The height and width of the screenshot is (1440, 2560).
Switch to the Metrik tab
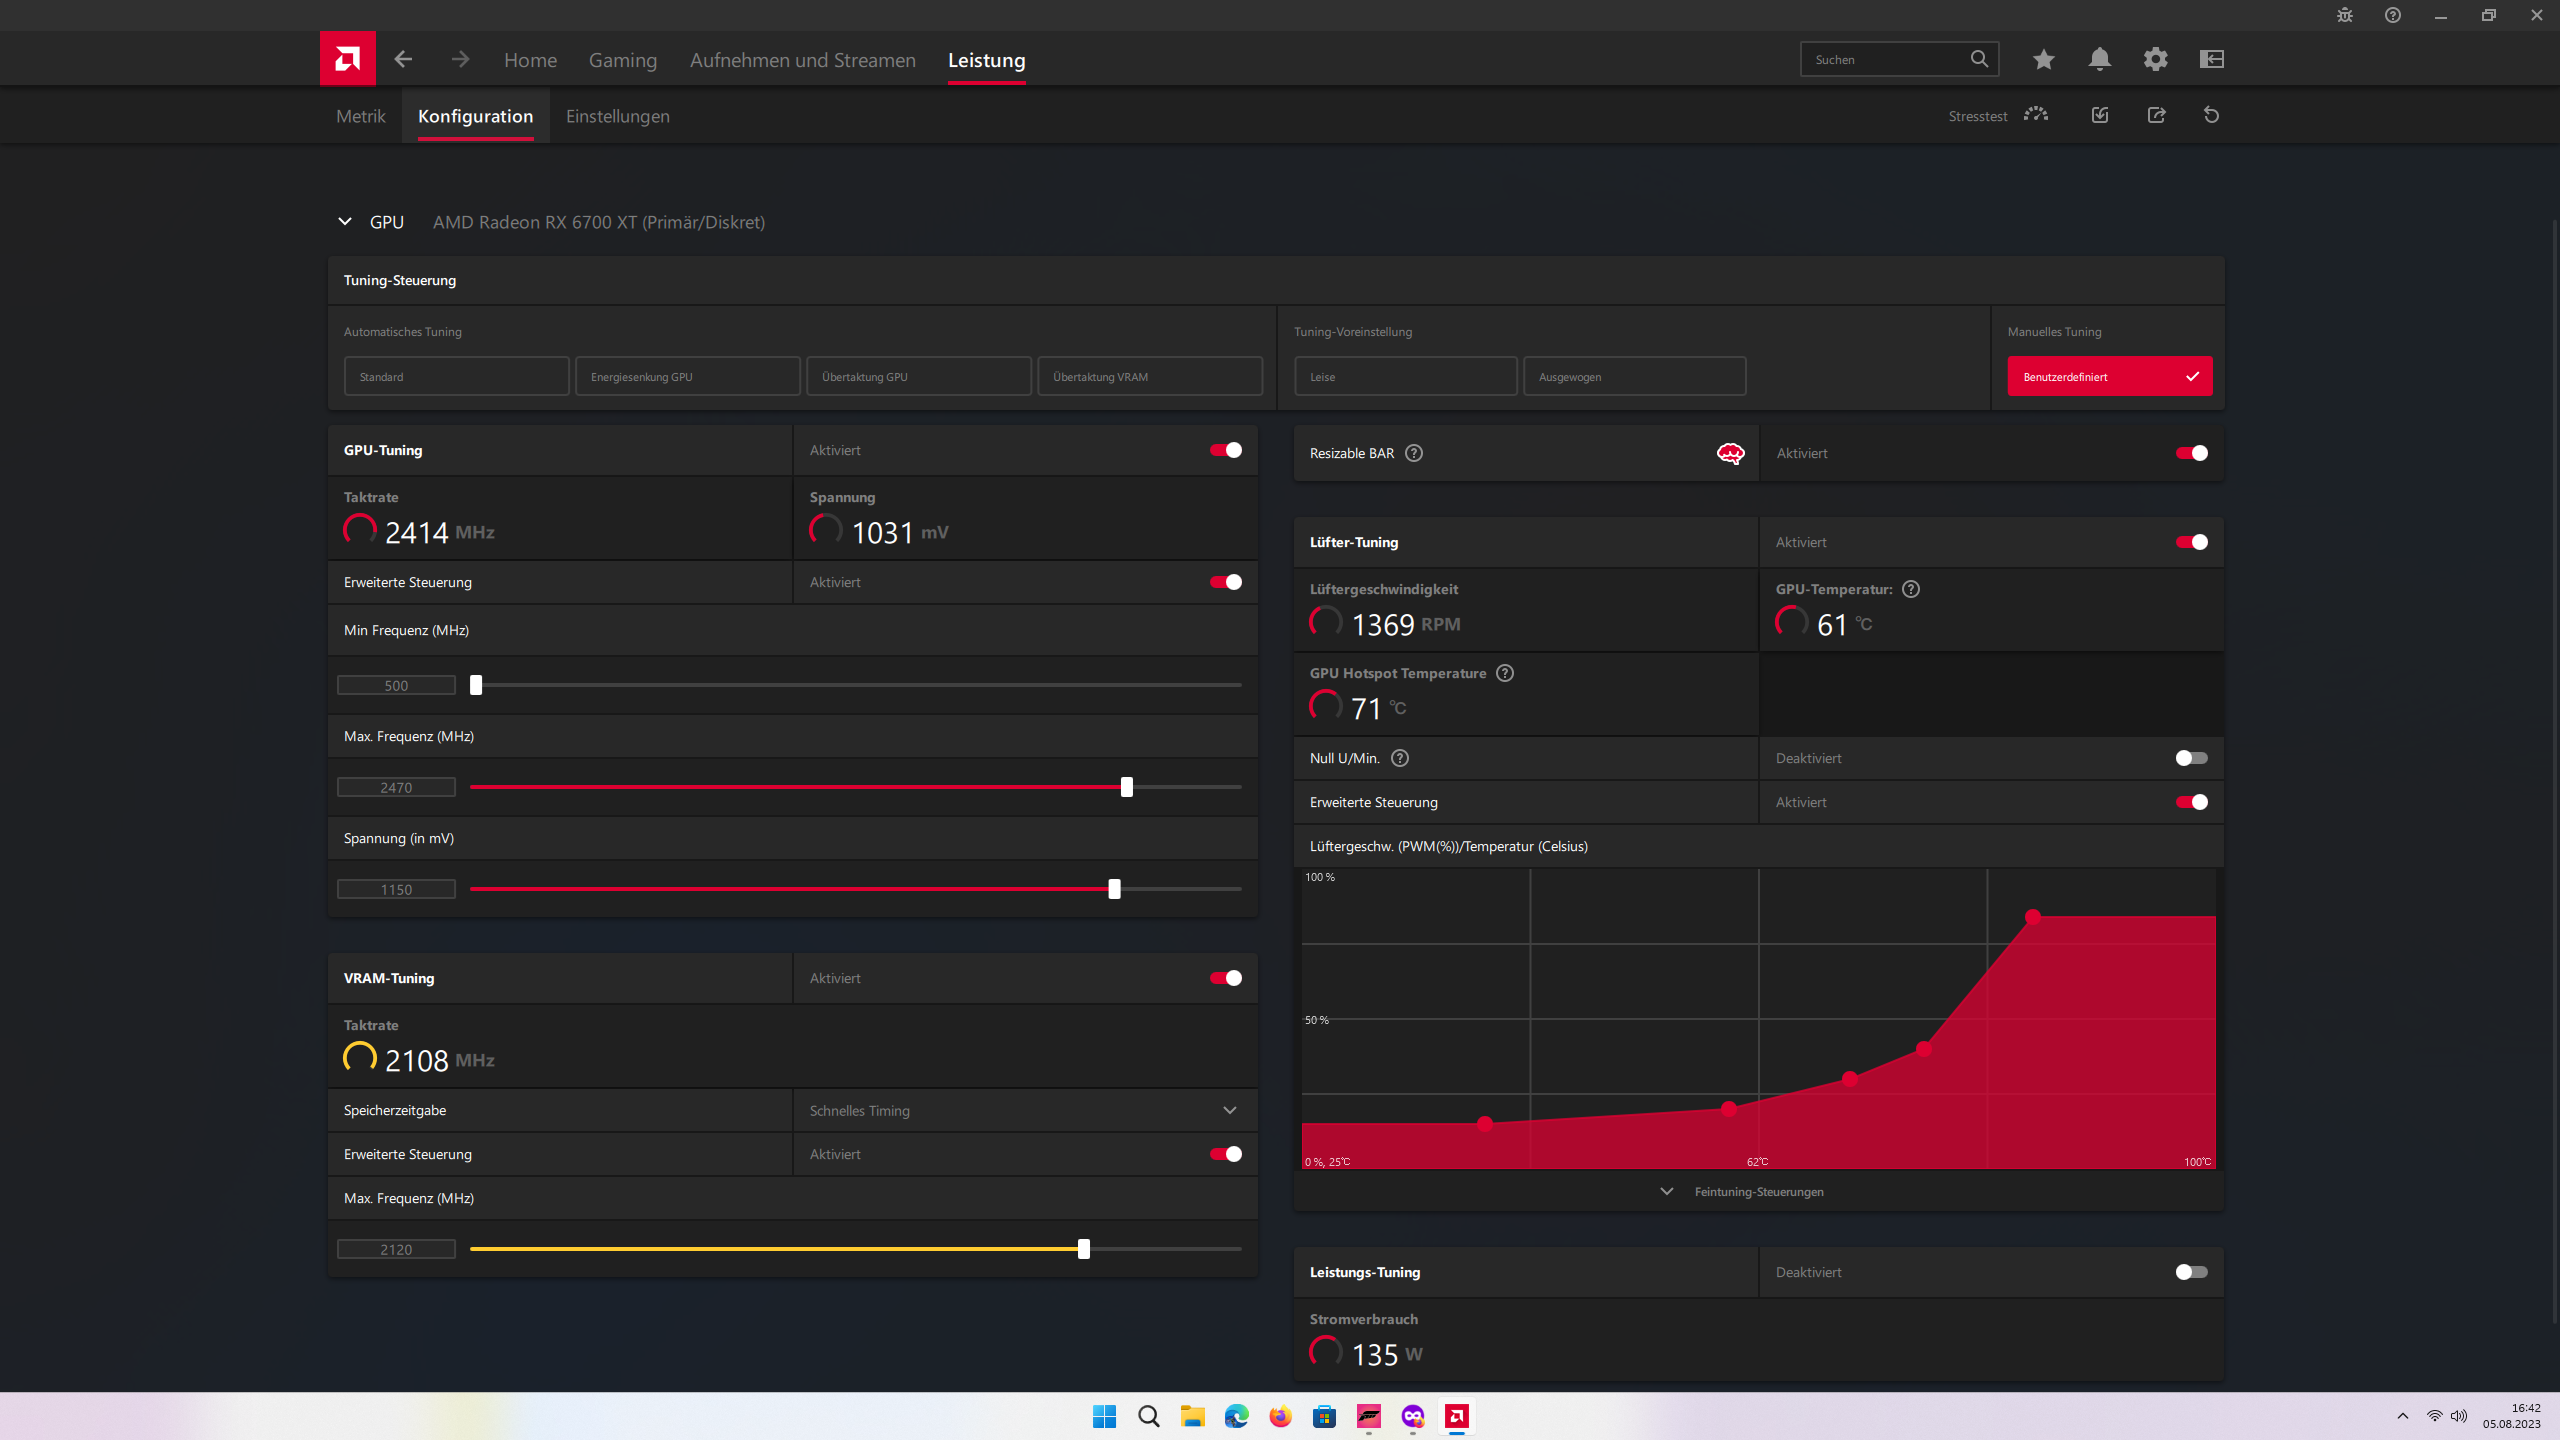click(359, 115)
